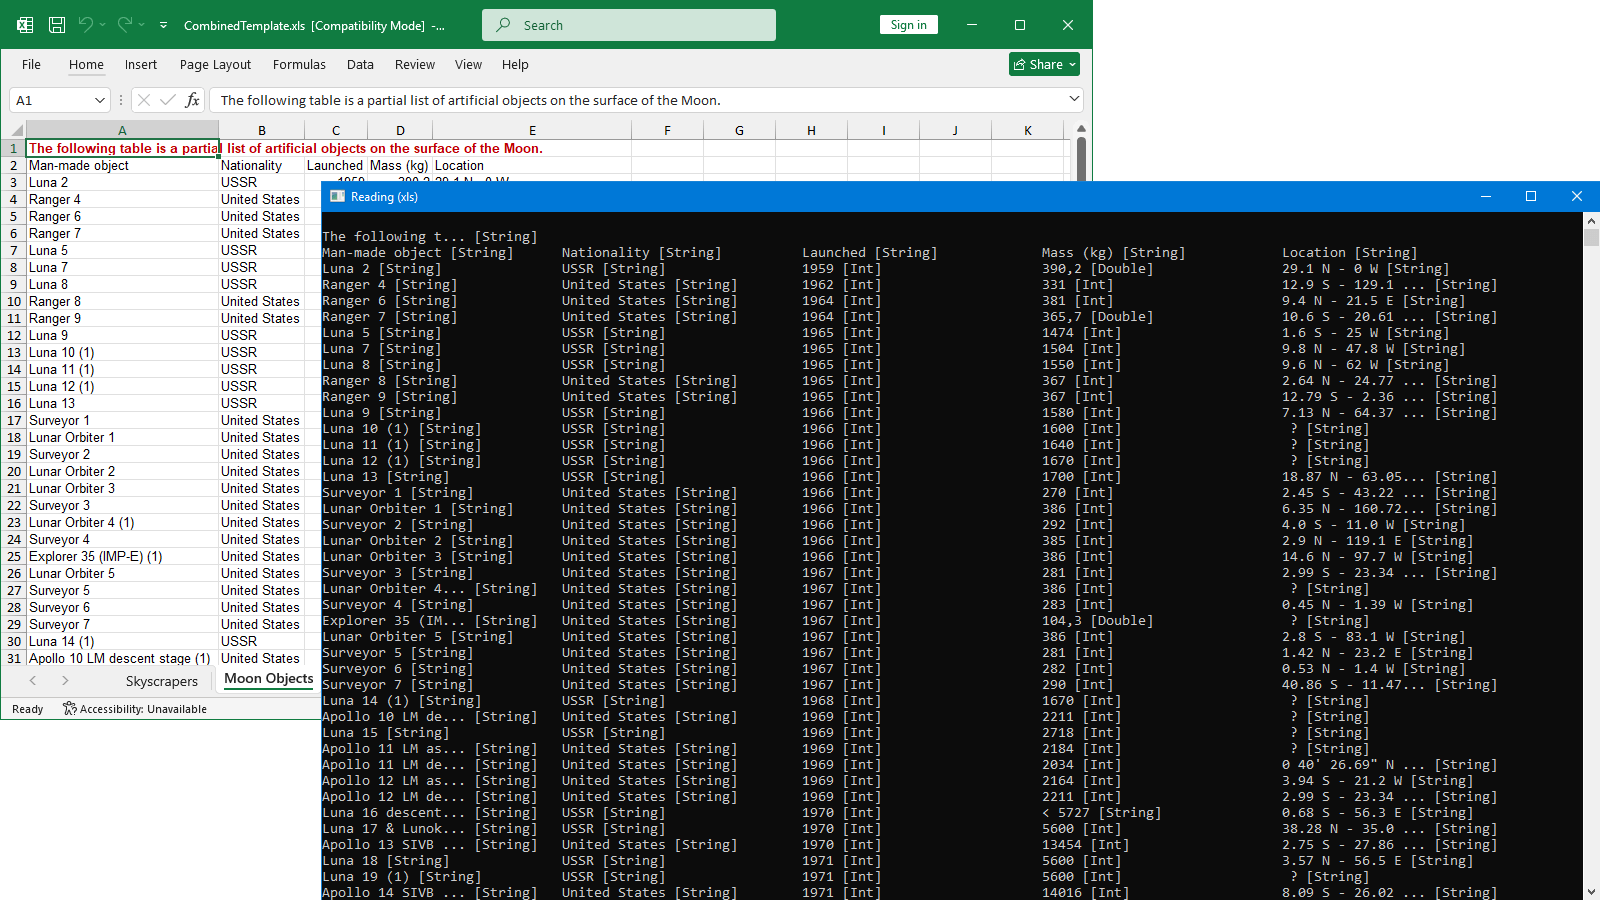The height and width of the screenshot is (900, 1600).
Task: Click the Excel logo icon
Action: click(25, 25)
